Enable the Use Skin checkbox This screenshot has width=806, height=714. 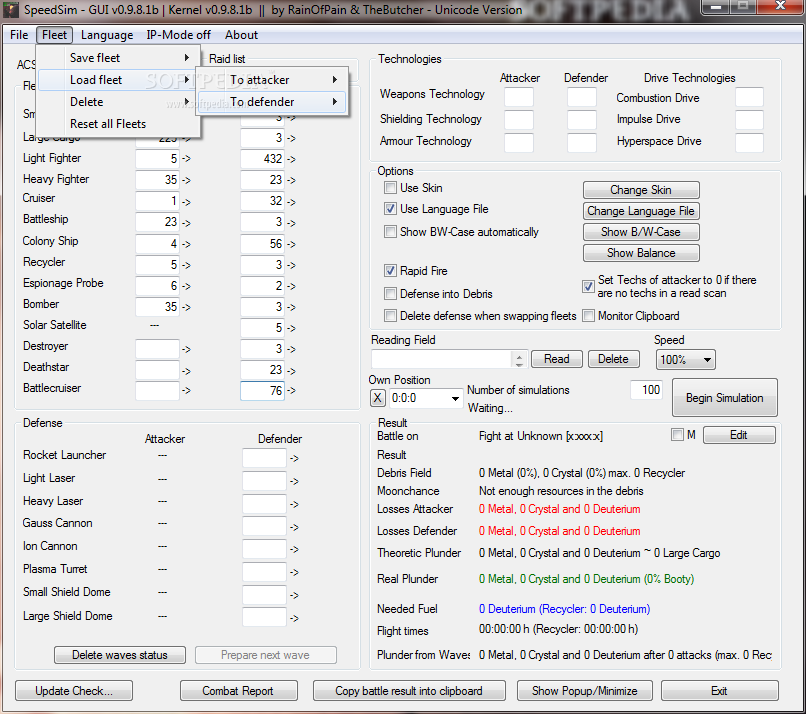[390, 188]
